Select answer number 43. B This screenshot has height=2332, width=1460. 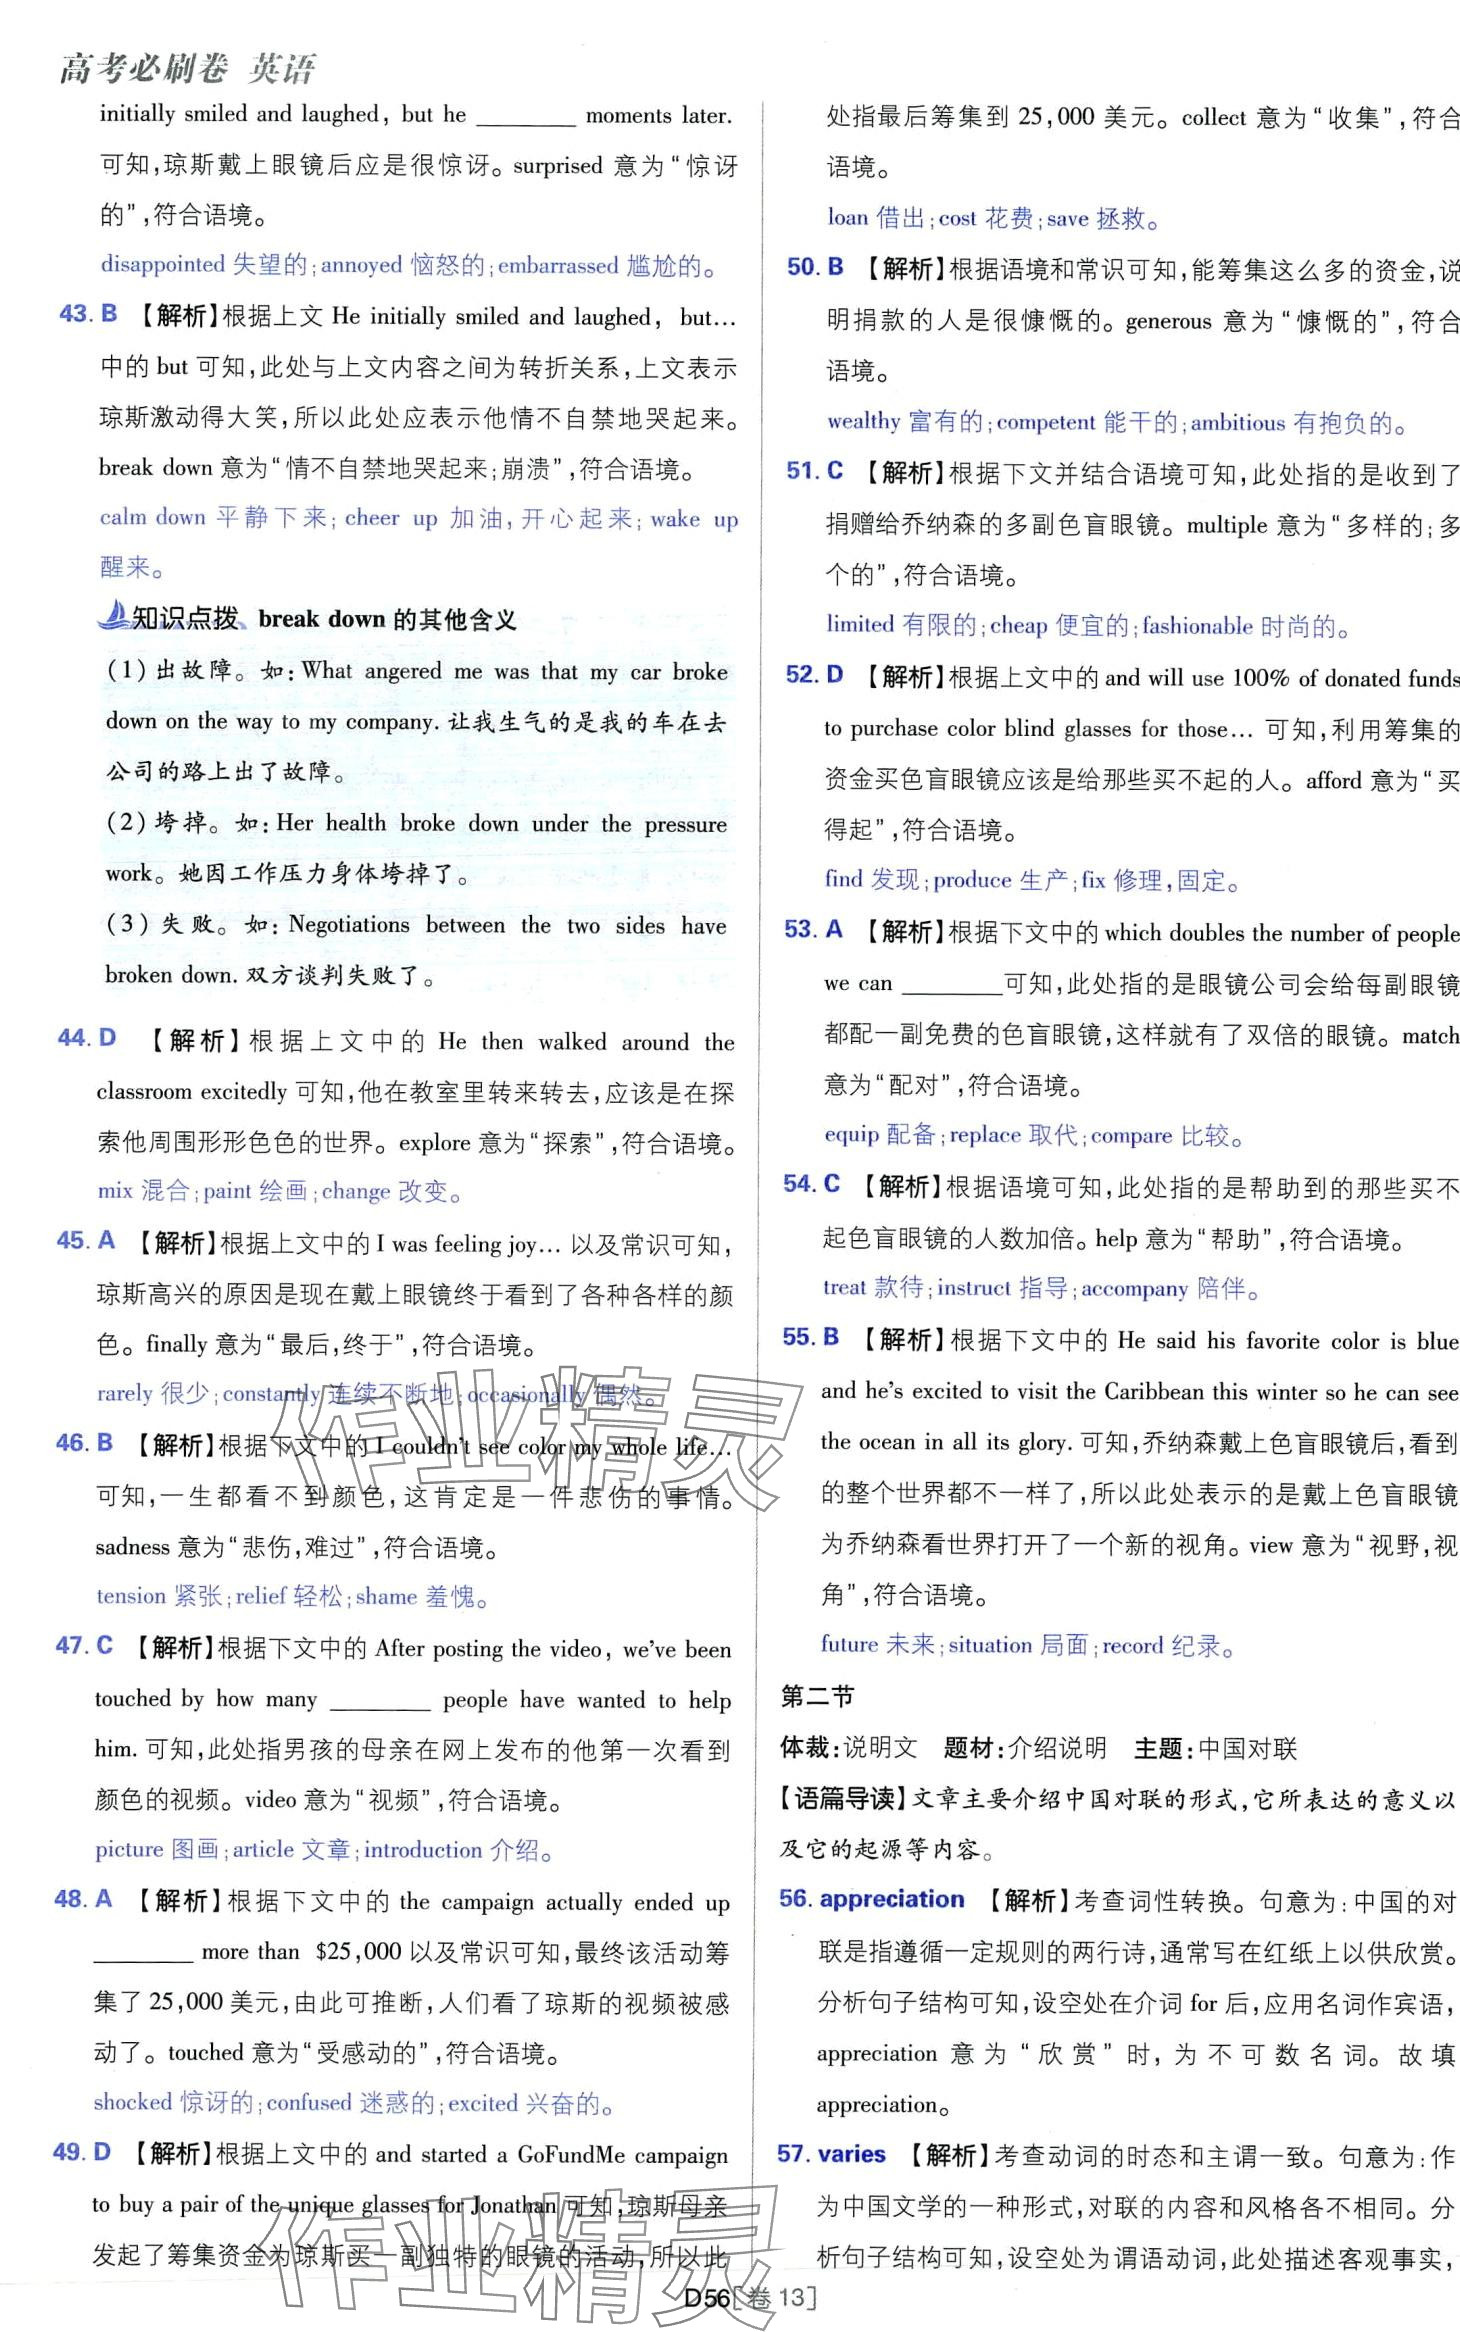(88, 314)
